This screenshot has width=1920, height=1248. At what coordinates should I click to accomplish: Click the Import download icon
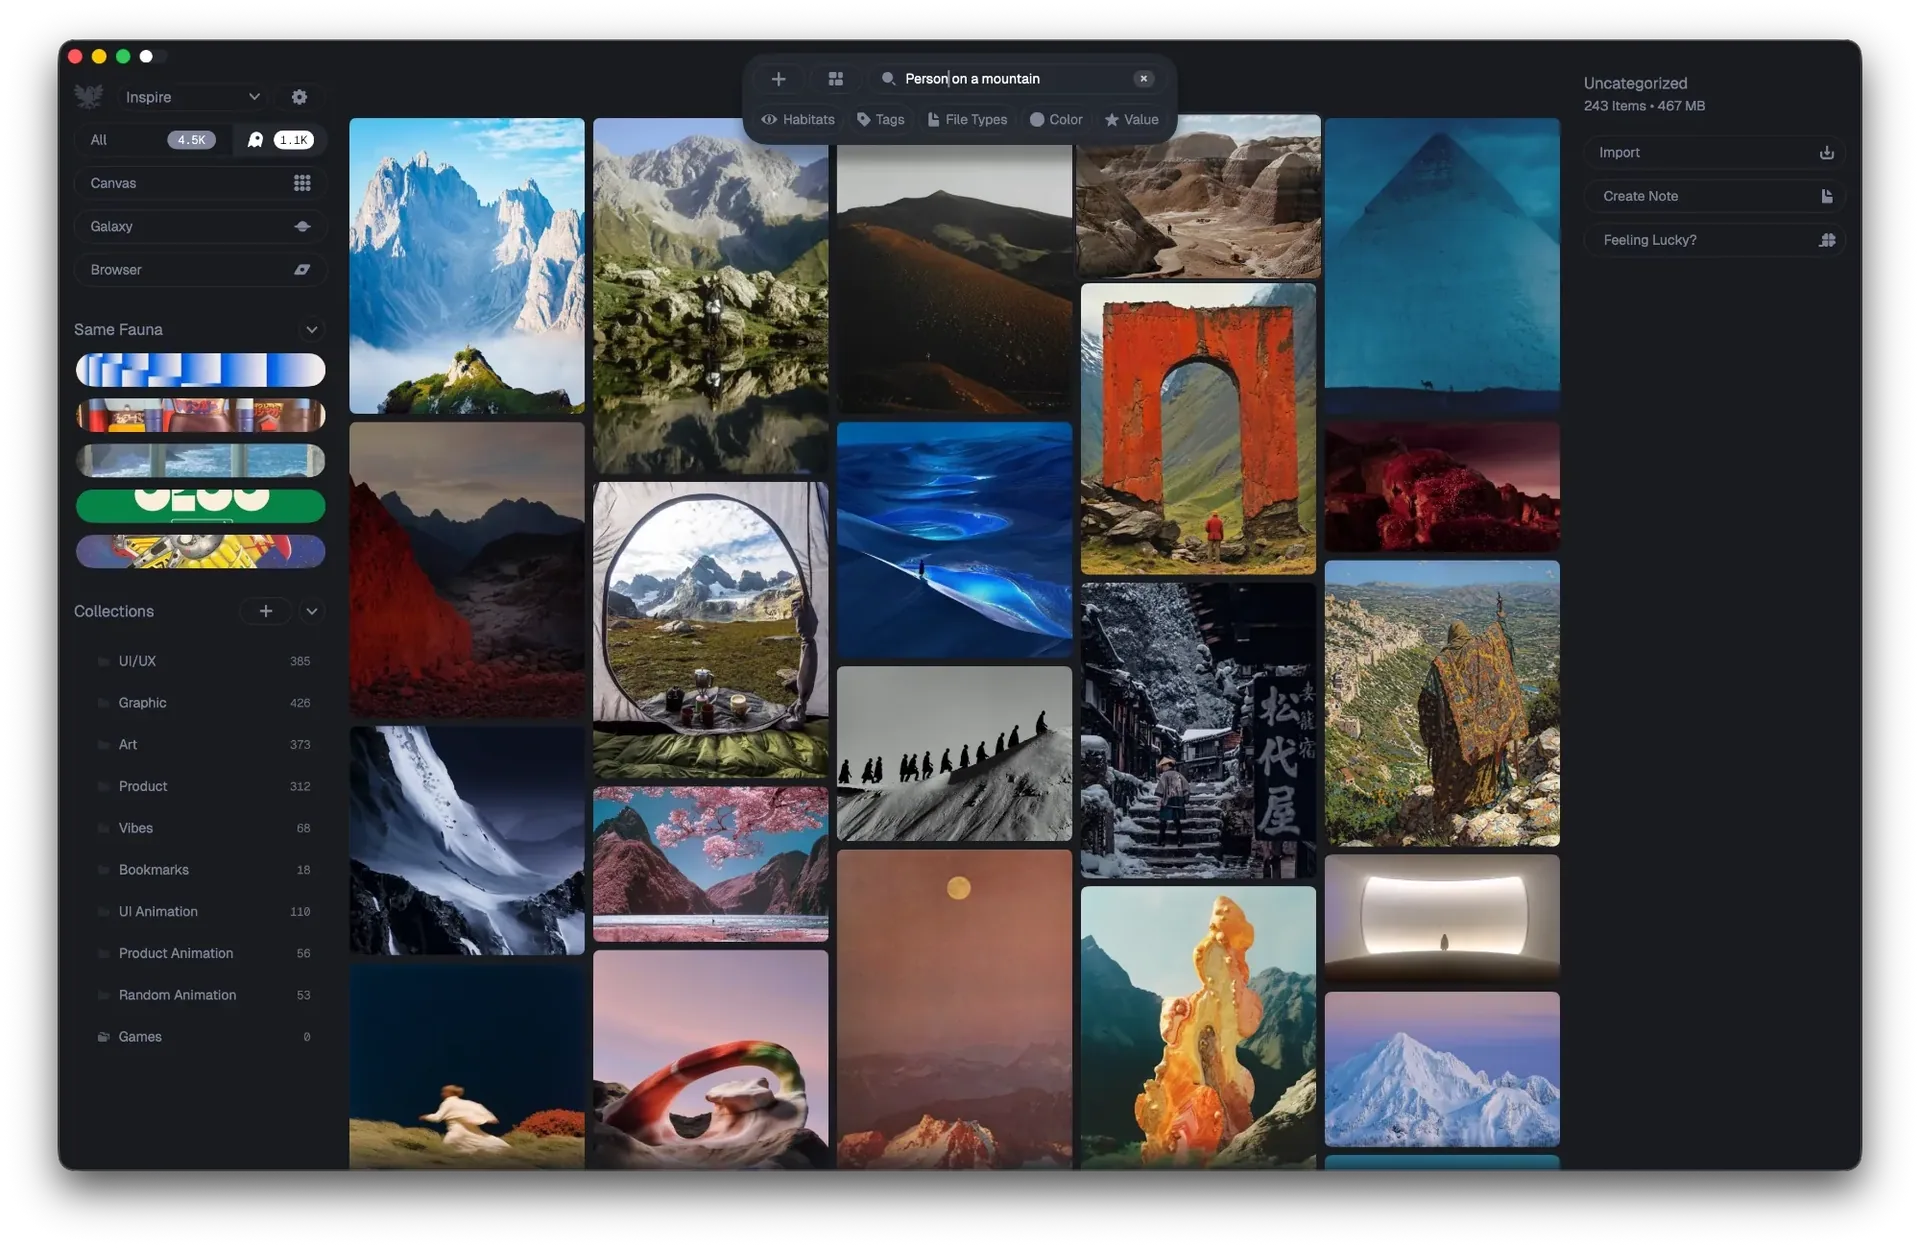(x=1827, y=153)
